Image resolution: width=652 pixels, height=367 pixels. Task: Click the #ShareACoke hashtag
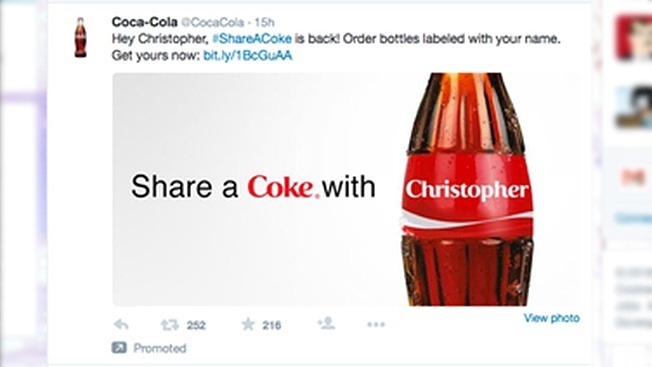[252, 39]
